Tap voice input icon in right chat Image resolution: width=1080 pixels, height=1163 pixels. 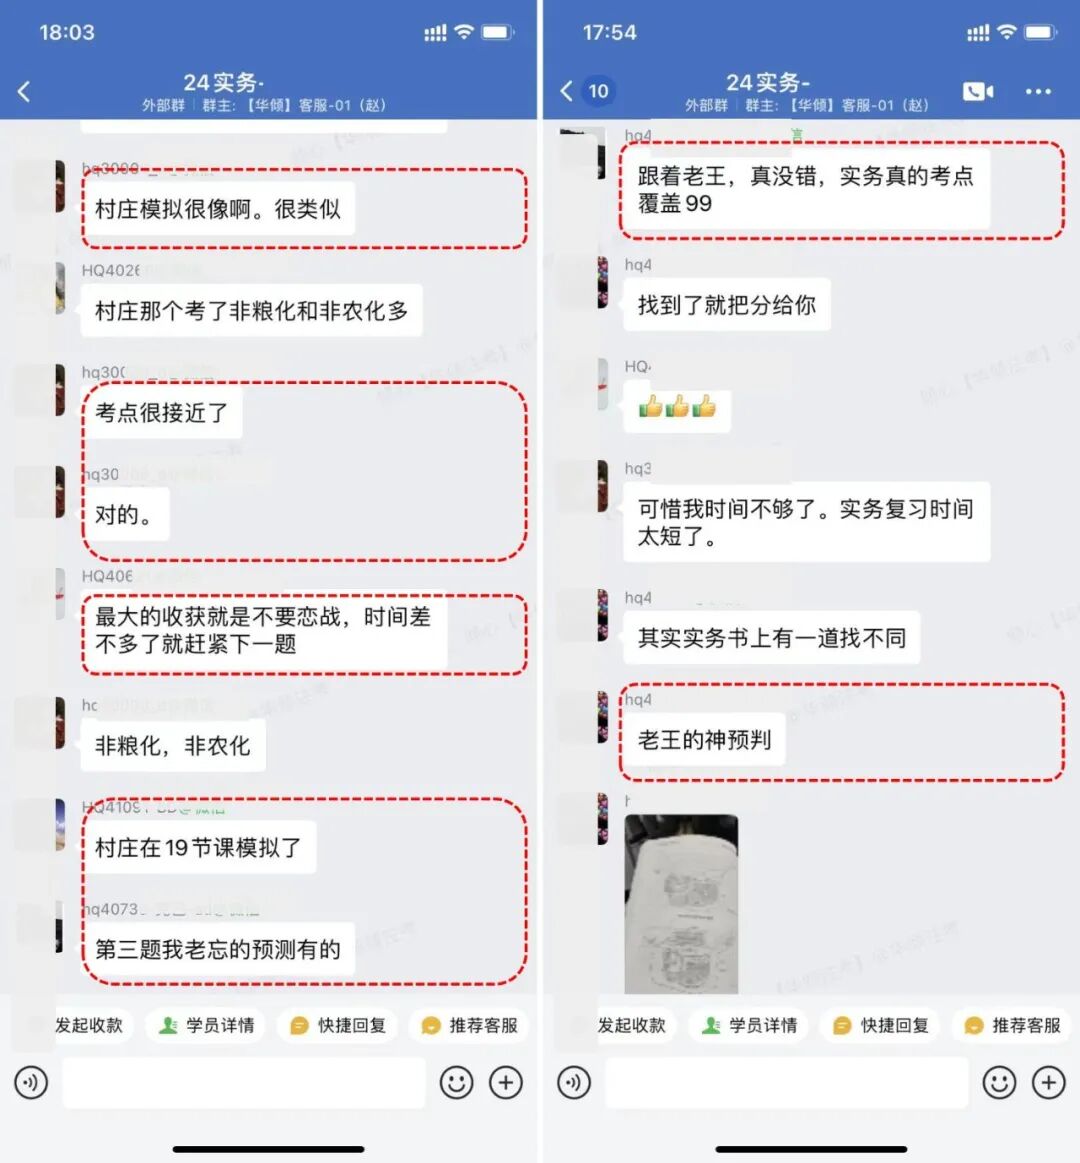[574, 1083]
